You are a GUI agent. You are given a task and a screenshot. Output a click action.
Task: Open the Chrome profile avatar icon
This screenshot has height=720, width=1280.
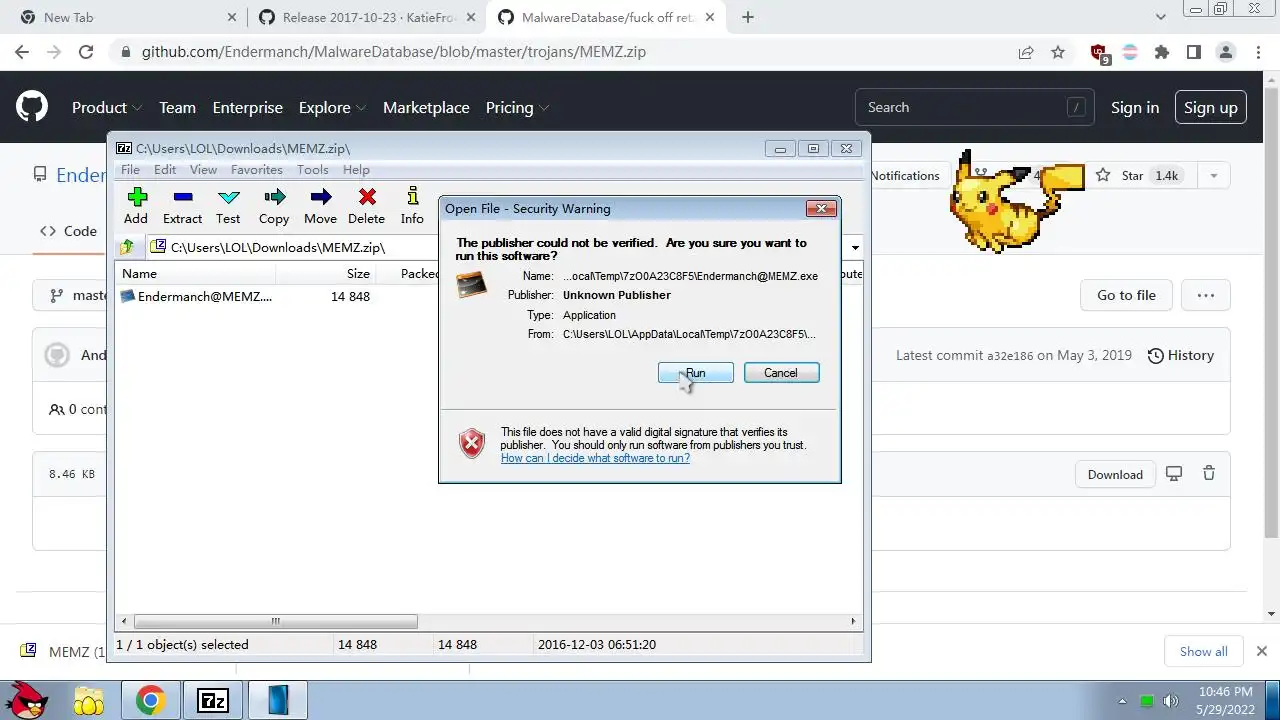click(1226, 52)
